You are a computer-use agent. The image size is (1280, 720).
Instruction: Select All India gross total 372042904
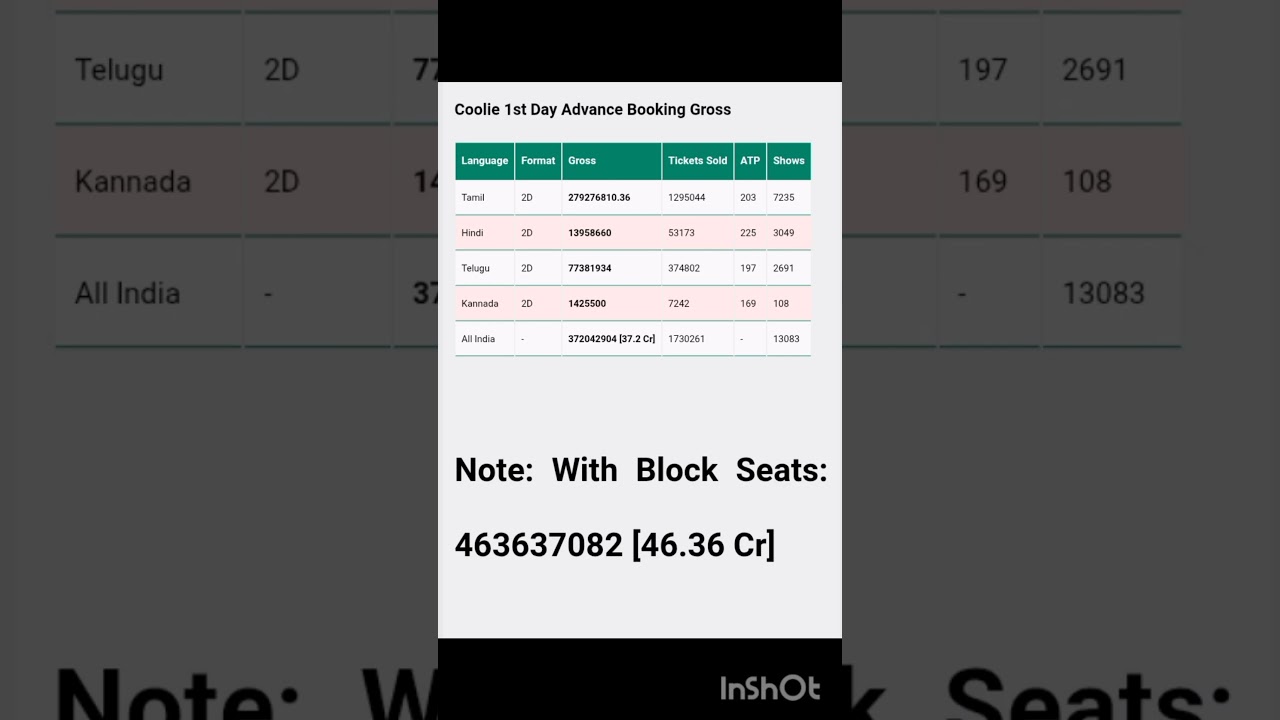[611, 339]
